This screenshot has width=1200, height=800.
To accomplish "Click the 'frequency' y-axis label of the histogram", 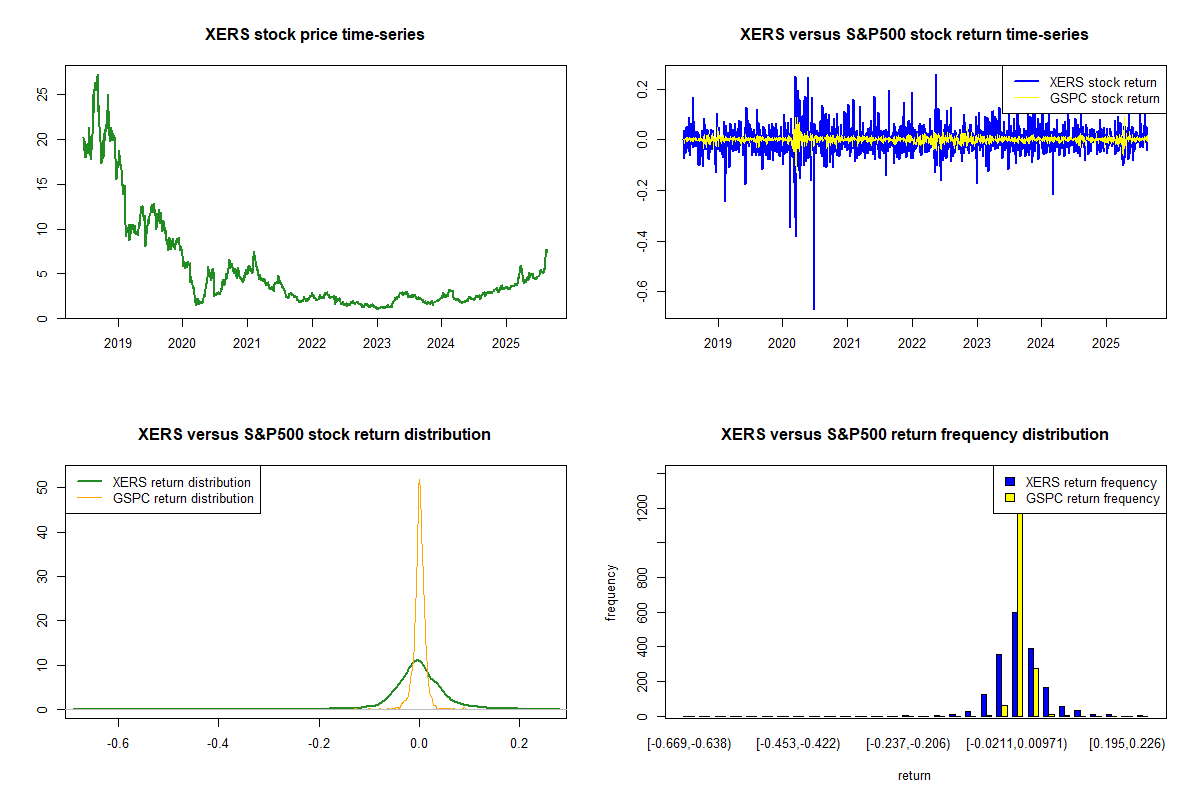I will [612, 593].
